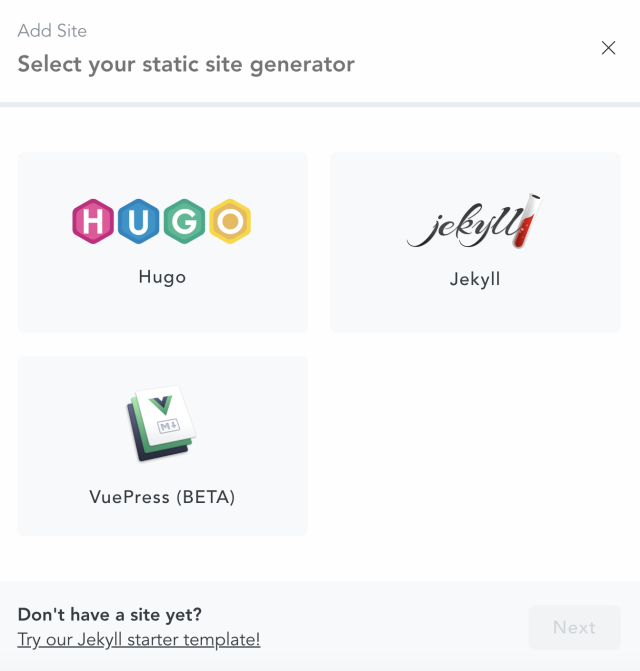
Task: Choose the Hugo generator card
Action: point(163,242)
